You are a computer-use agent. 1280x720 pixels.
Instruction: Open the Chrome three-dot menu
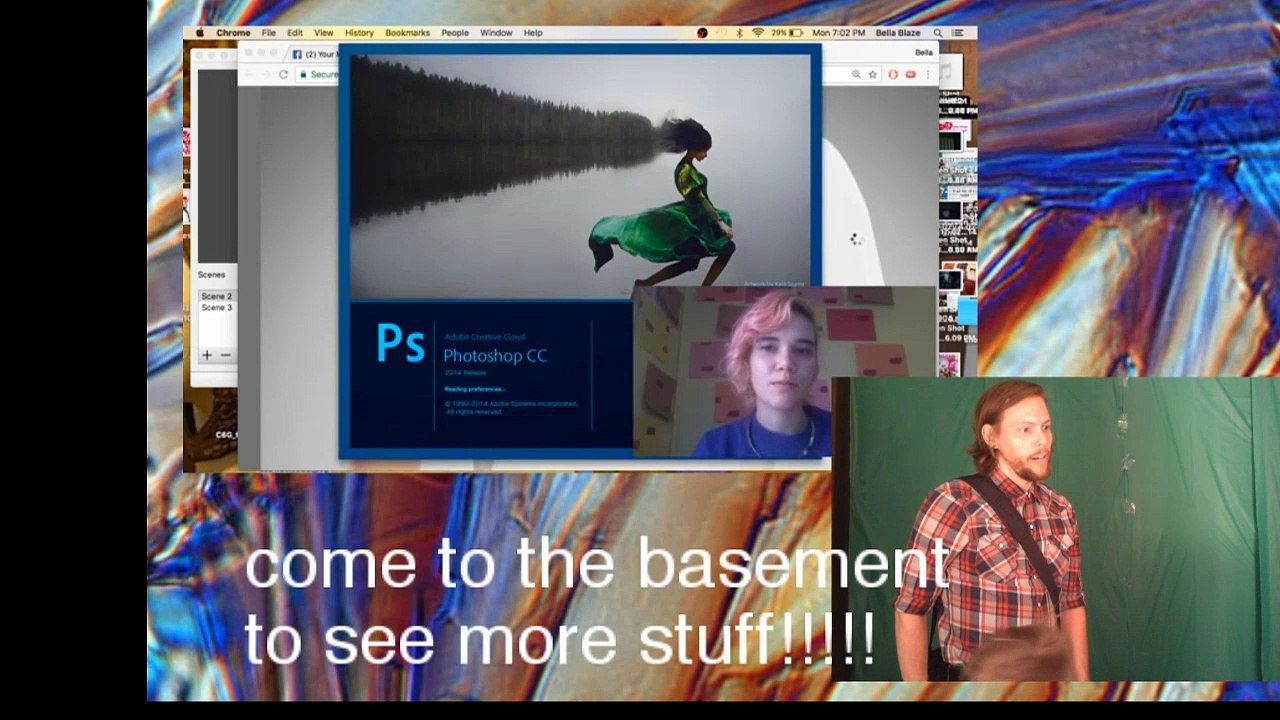(x=927, y=74)
